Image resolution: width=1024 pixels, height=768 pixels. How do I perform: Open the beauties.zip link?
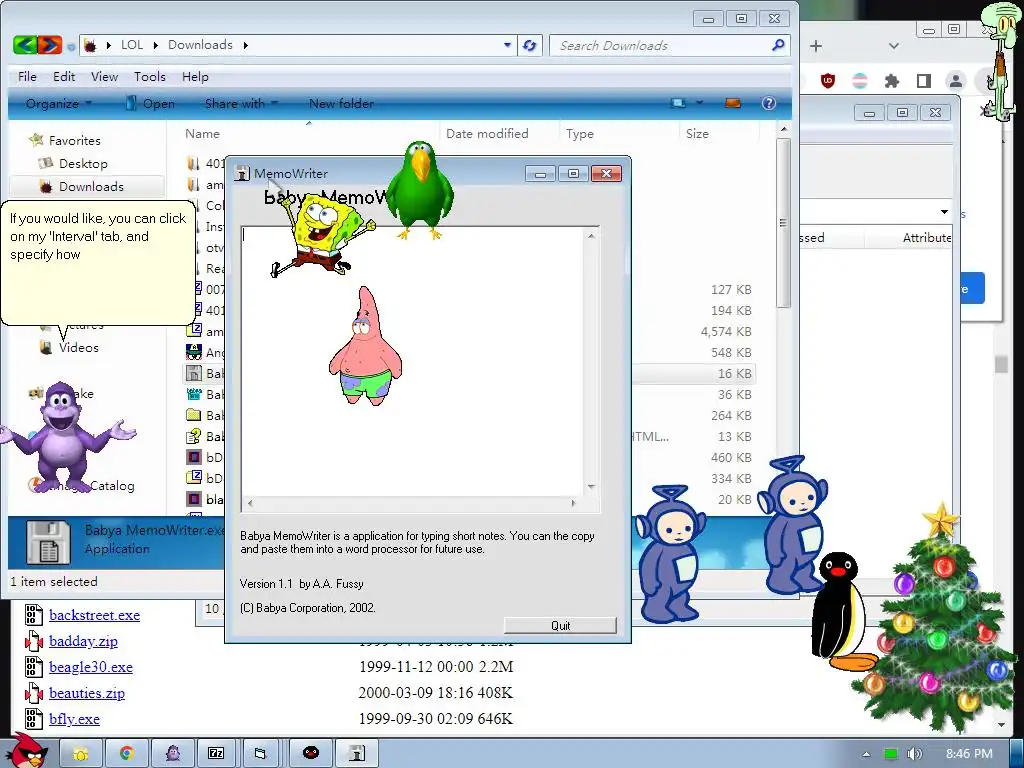pos(87,693)
